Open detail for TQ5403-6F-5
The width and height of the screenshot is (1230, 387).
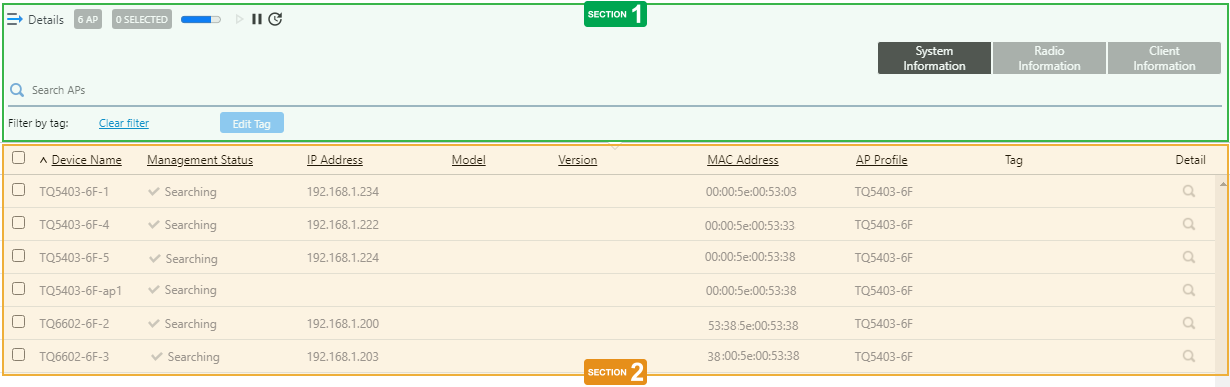tap(1189, 257)
